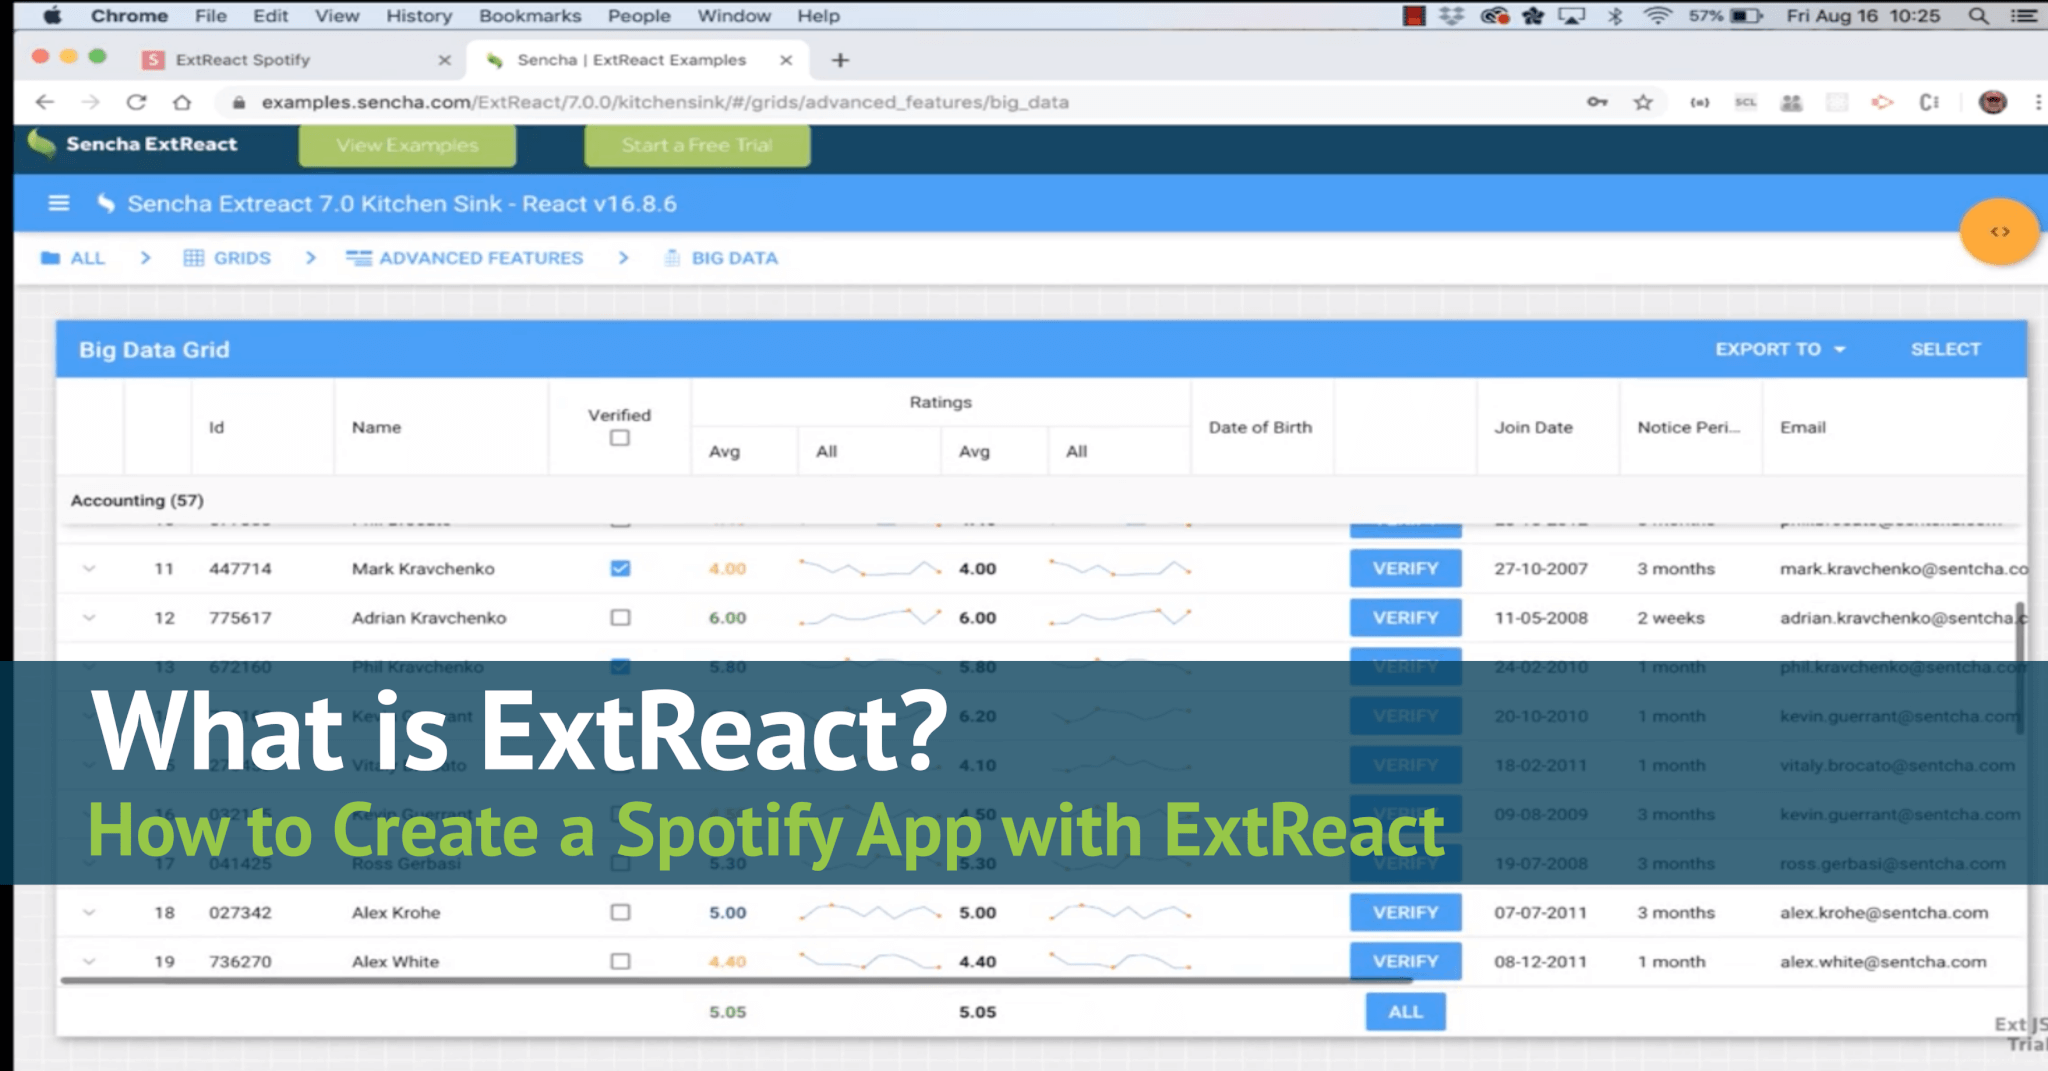Click the ALL verify button in summary row

(1405, 1011)
